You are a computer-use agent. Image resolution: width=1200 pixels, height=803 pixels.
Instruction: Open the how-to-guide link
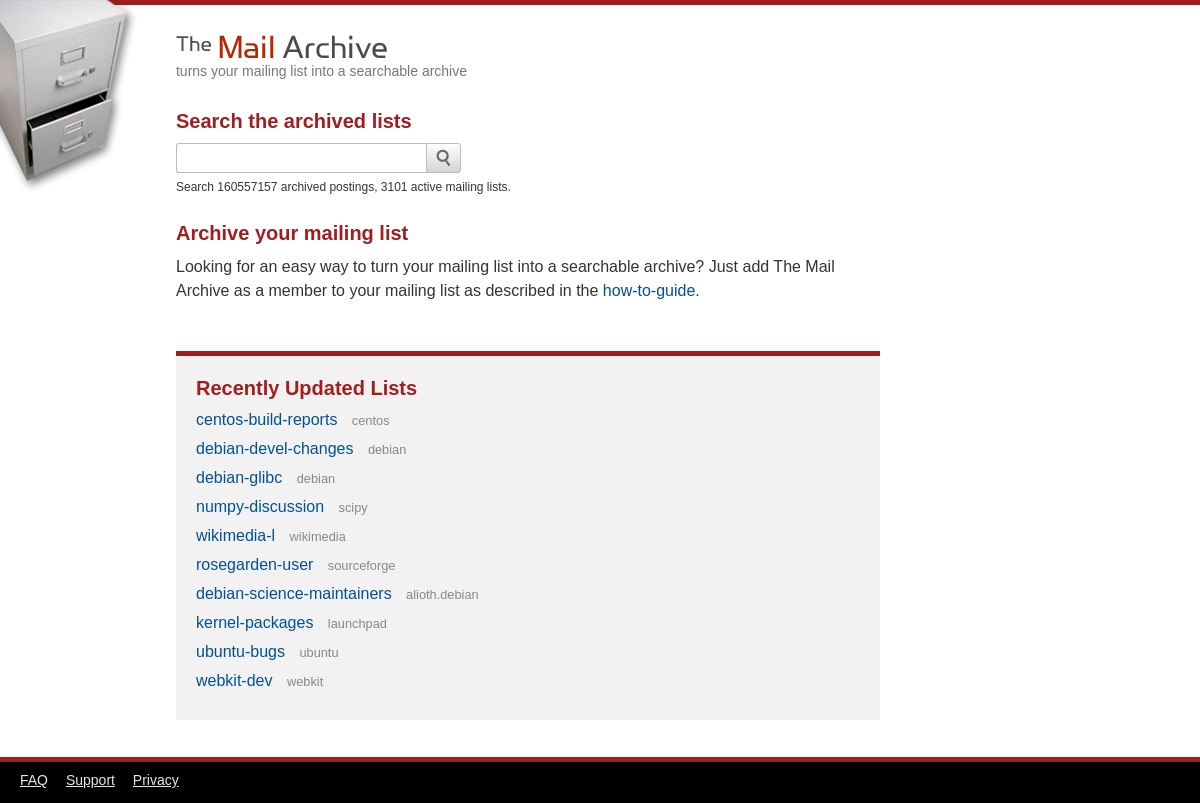648,290
